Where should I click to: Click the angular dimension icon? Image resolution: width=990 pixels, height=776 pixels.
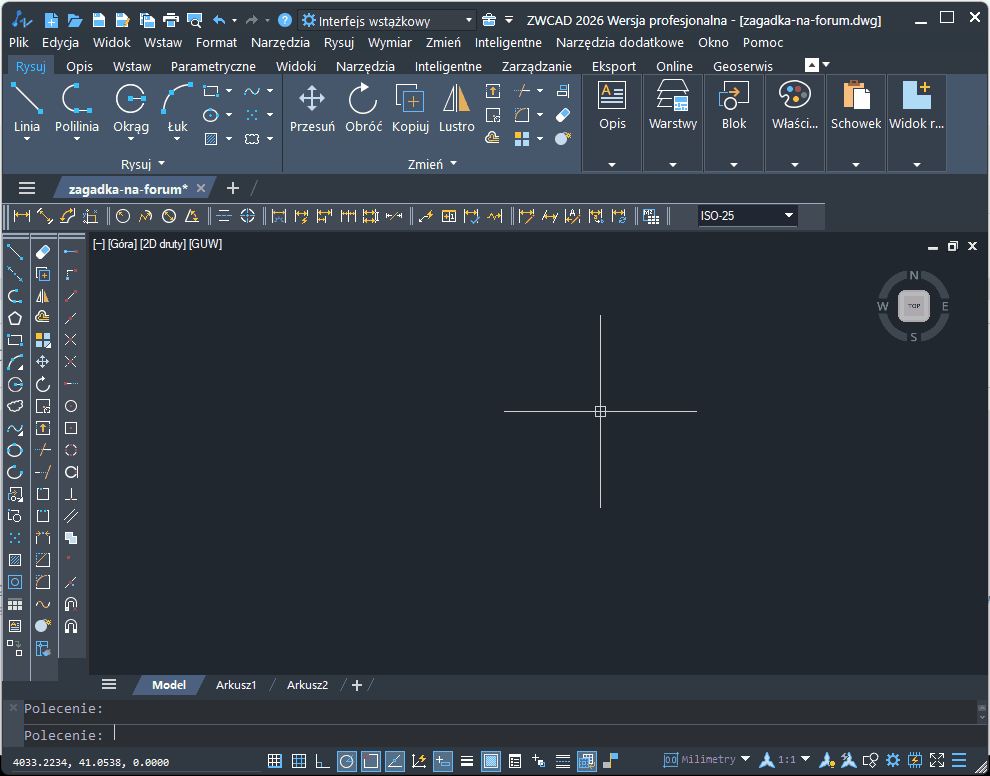[x=192, y=217]
